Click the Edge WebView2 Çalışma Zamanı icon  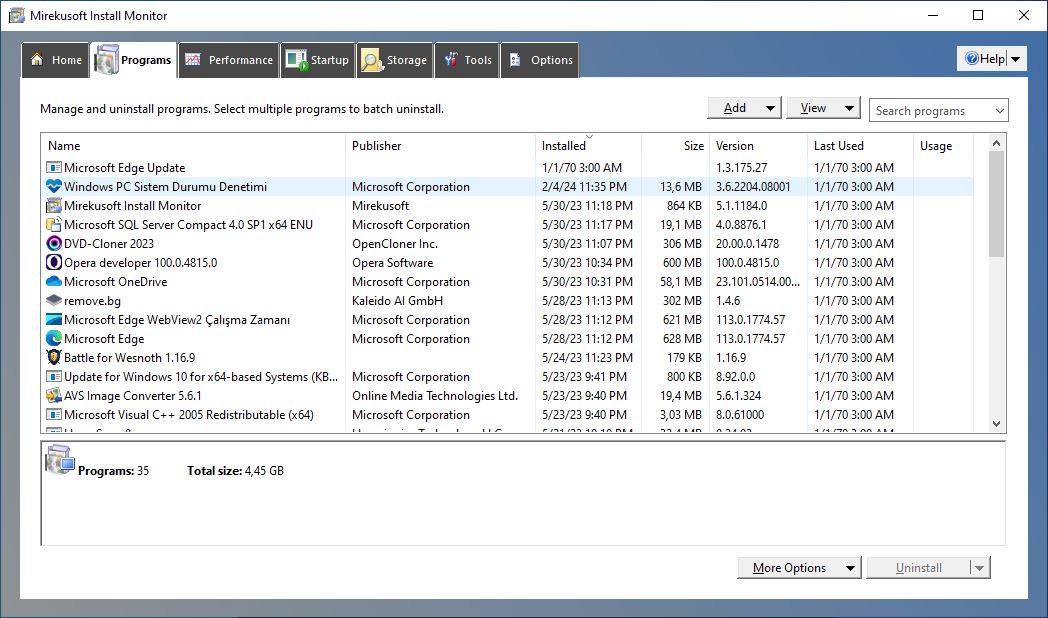coord(53,320)
